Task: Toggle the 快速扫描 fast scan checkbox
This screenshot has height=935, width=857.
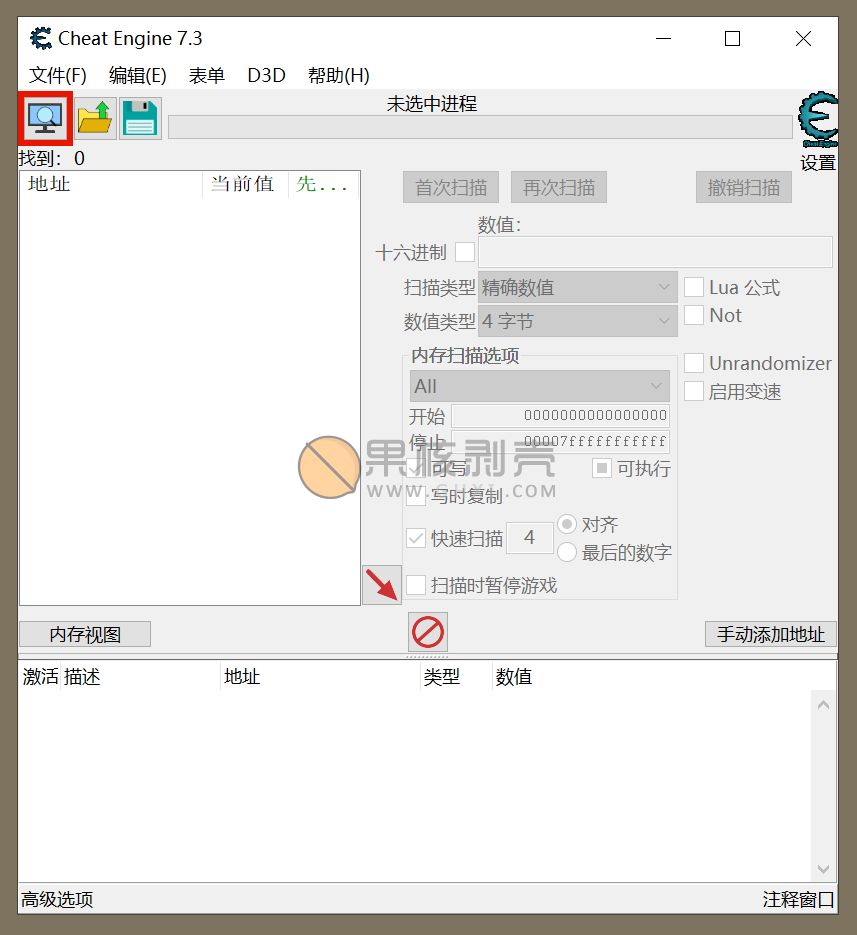Action: (416, 538)
